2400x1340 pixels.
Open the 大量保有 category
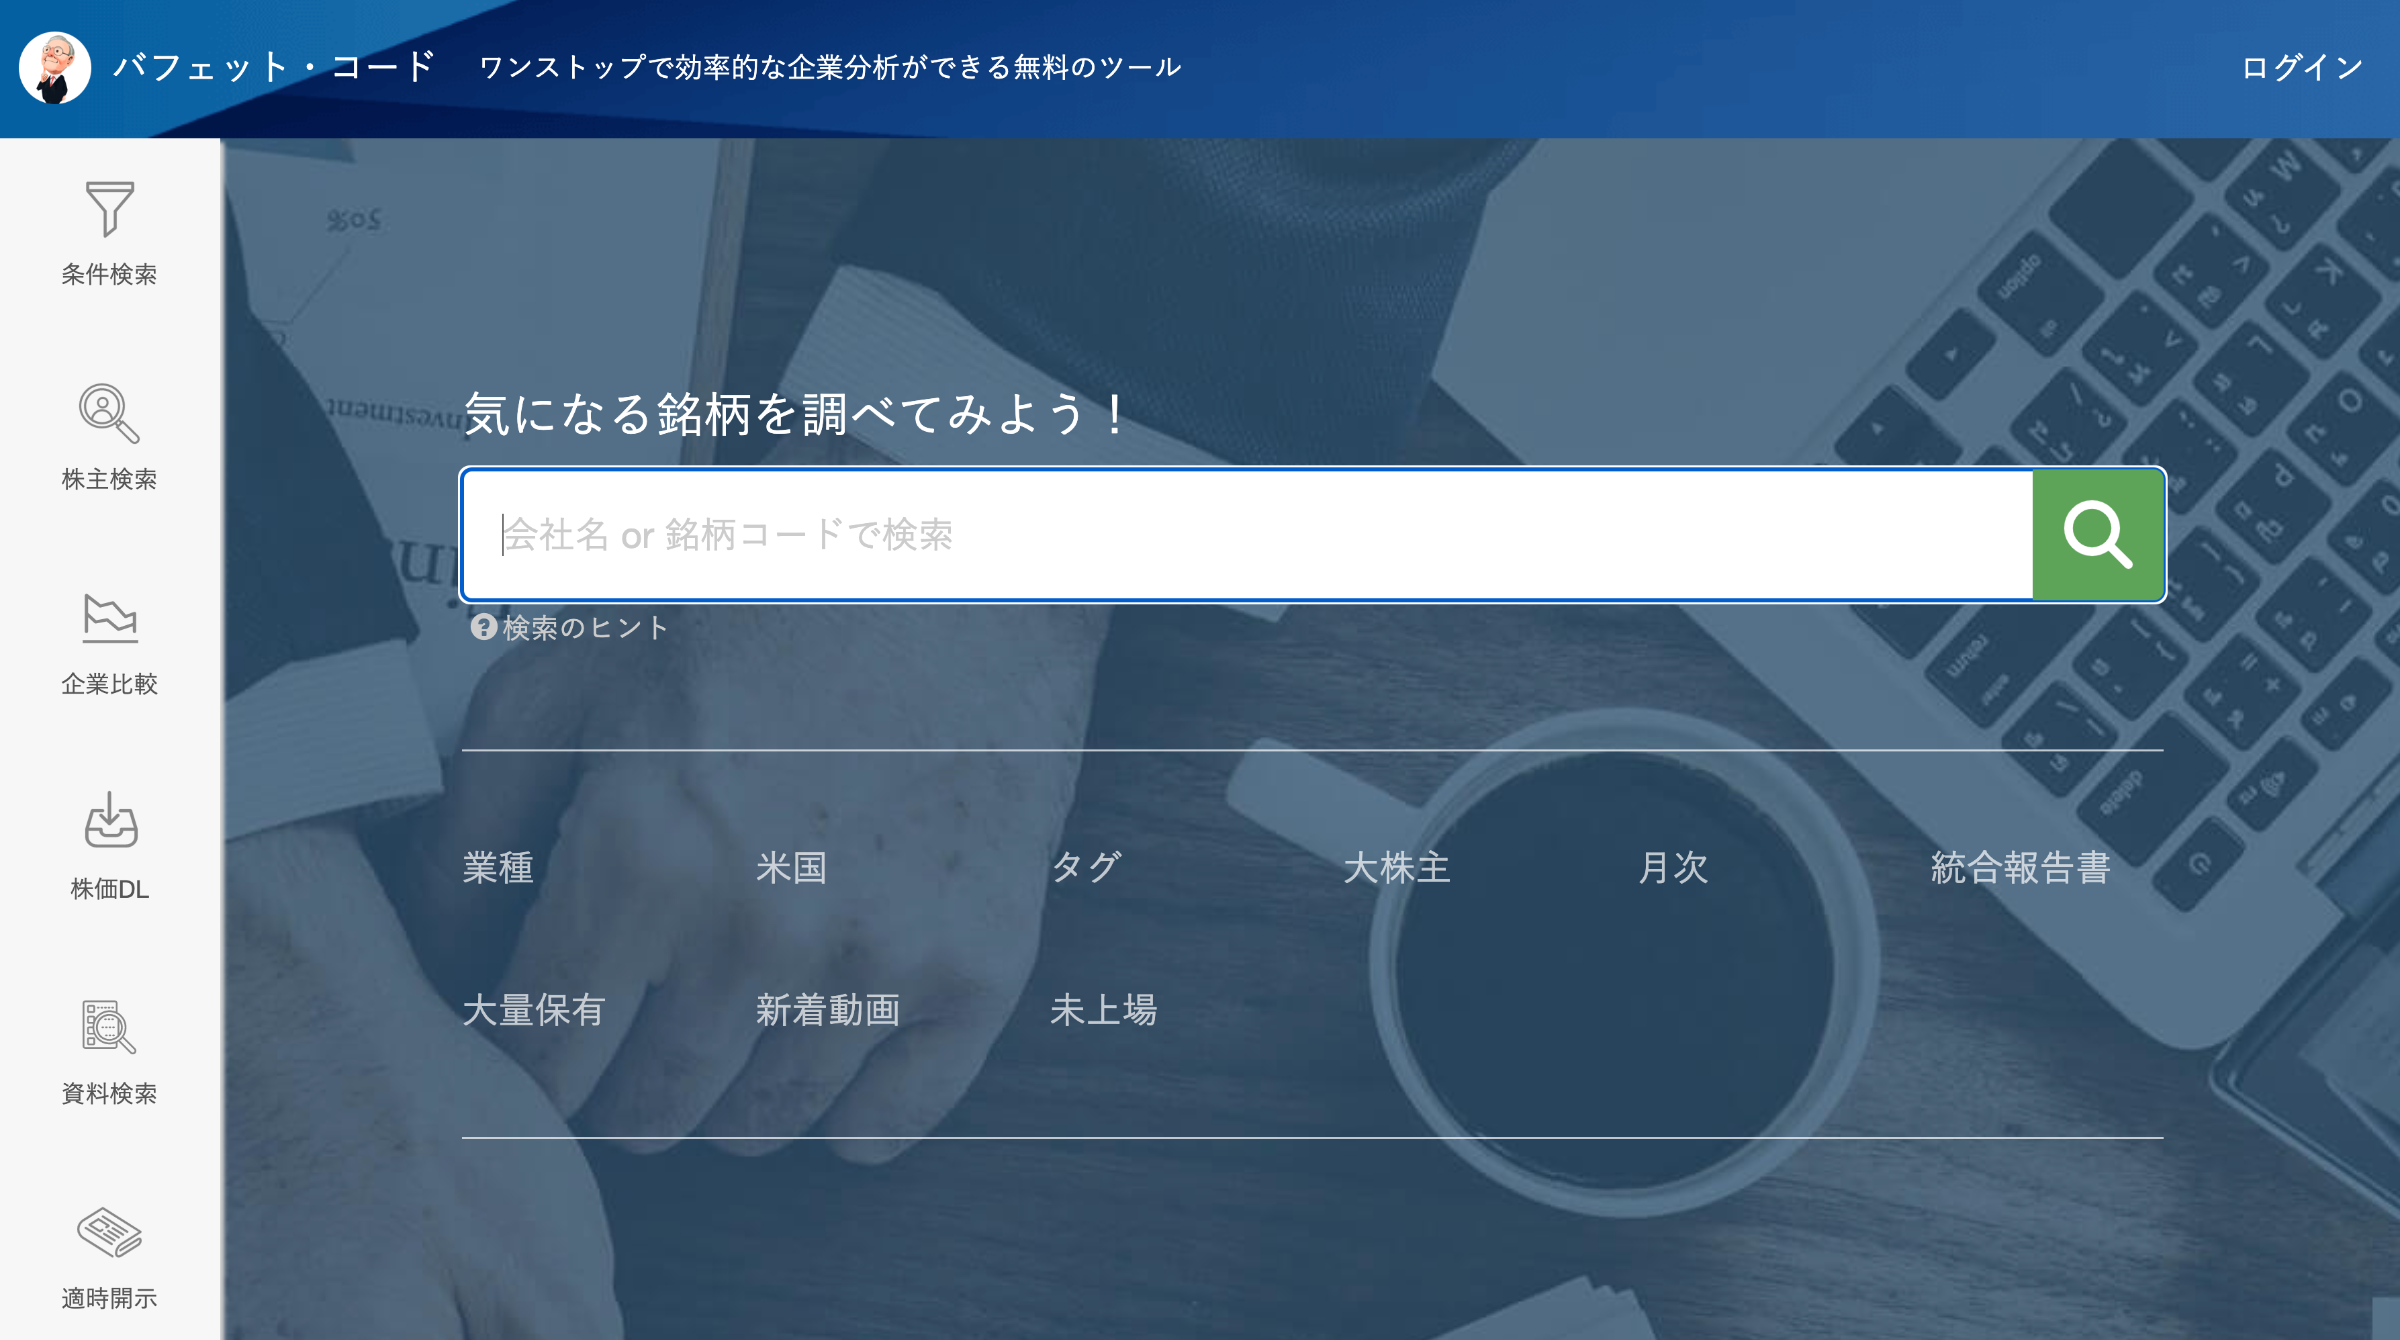[534, 1010]
